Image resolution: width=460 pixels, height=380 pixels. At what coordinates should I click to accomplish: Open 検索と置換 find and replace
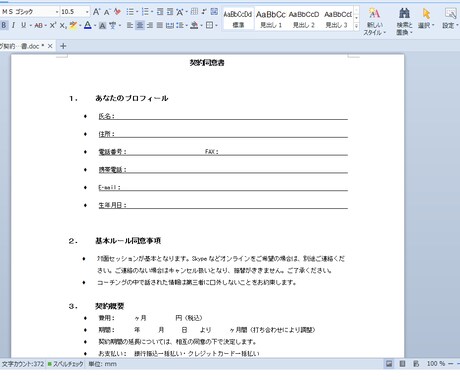point(404,22)
